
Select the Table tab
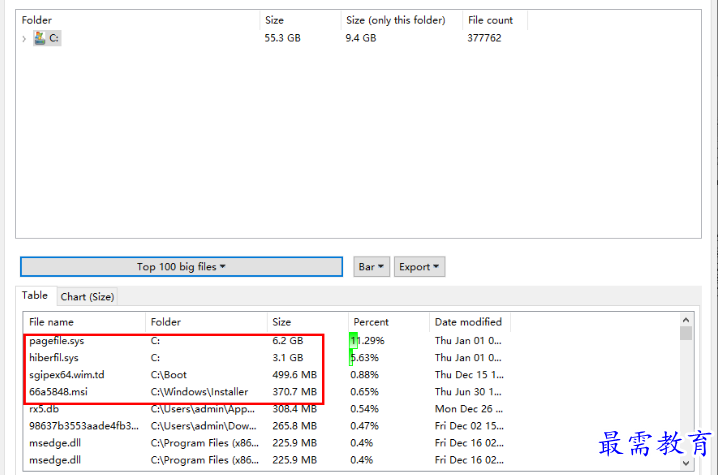[x=35, y=296]
